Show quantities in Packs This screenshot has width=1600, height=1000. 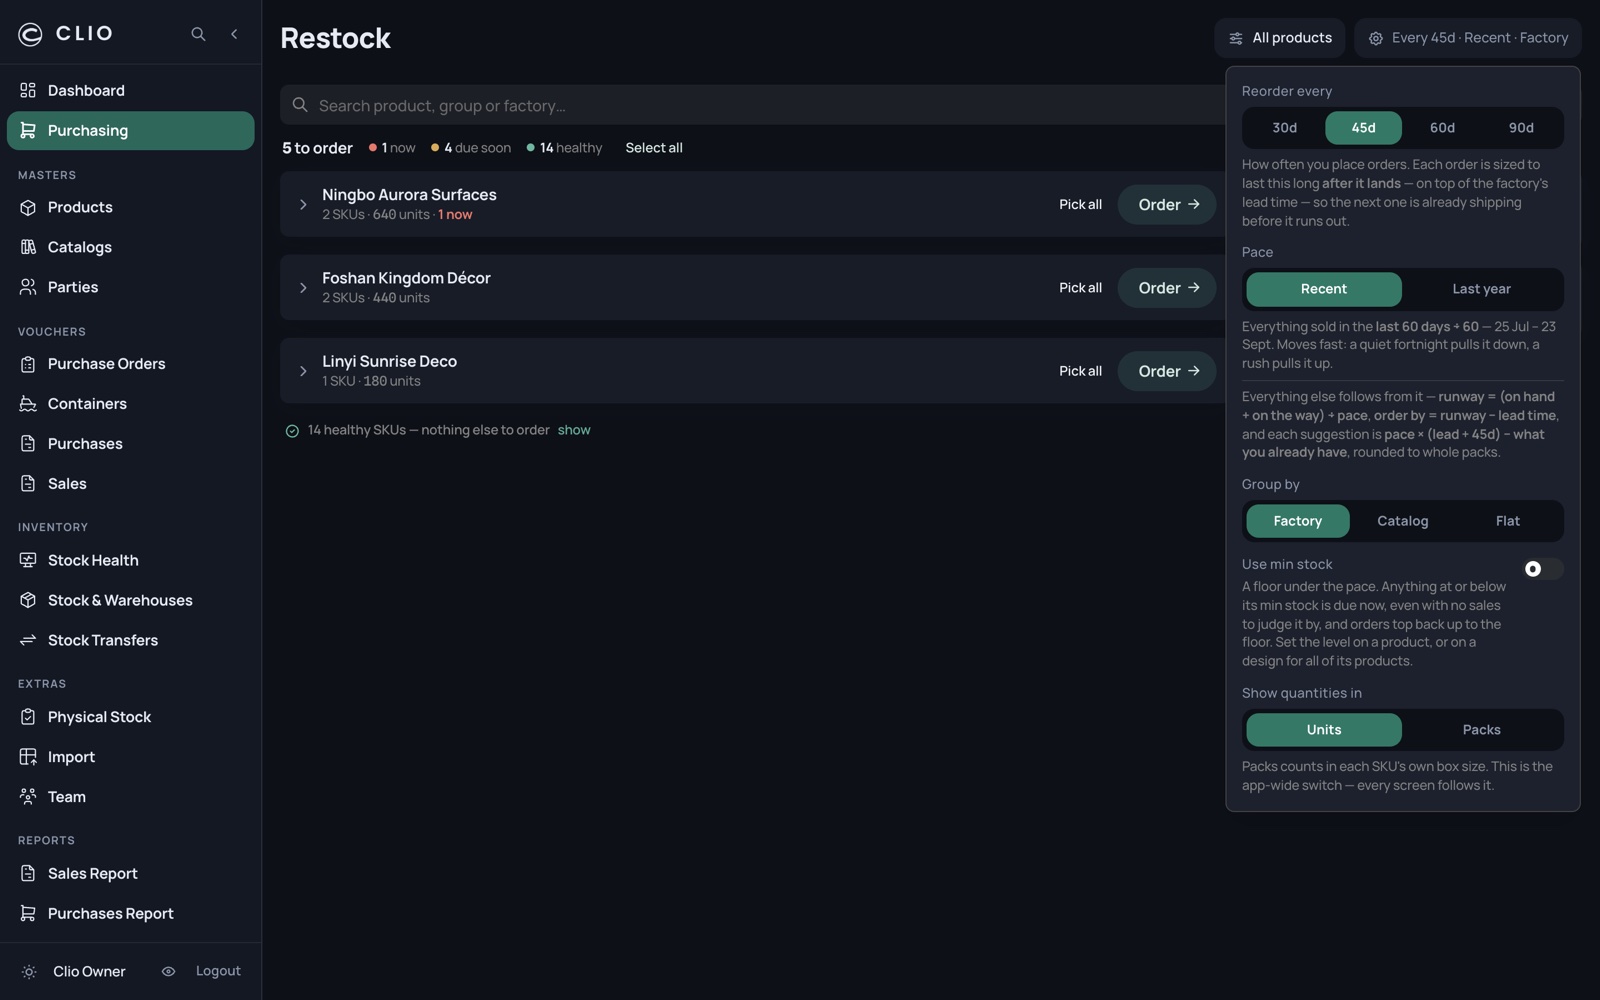pyautogui.click(x=1481, y=730)
